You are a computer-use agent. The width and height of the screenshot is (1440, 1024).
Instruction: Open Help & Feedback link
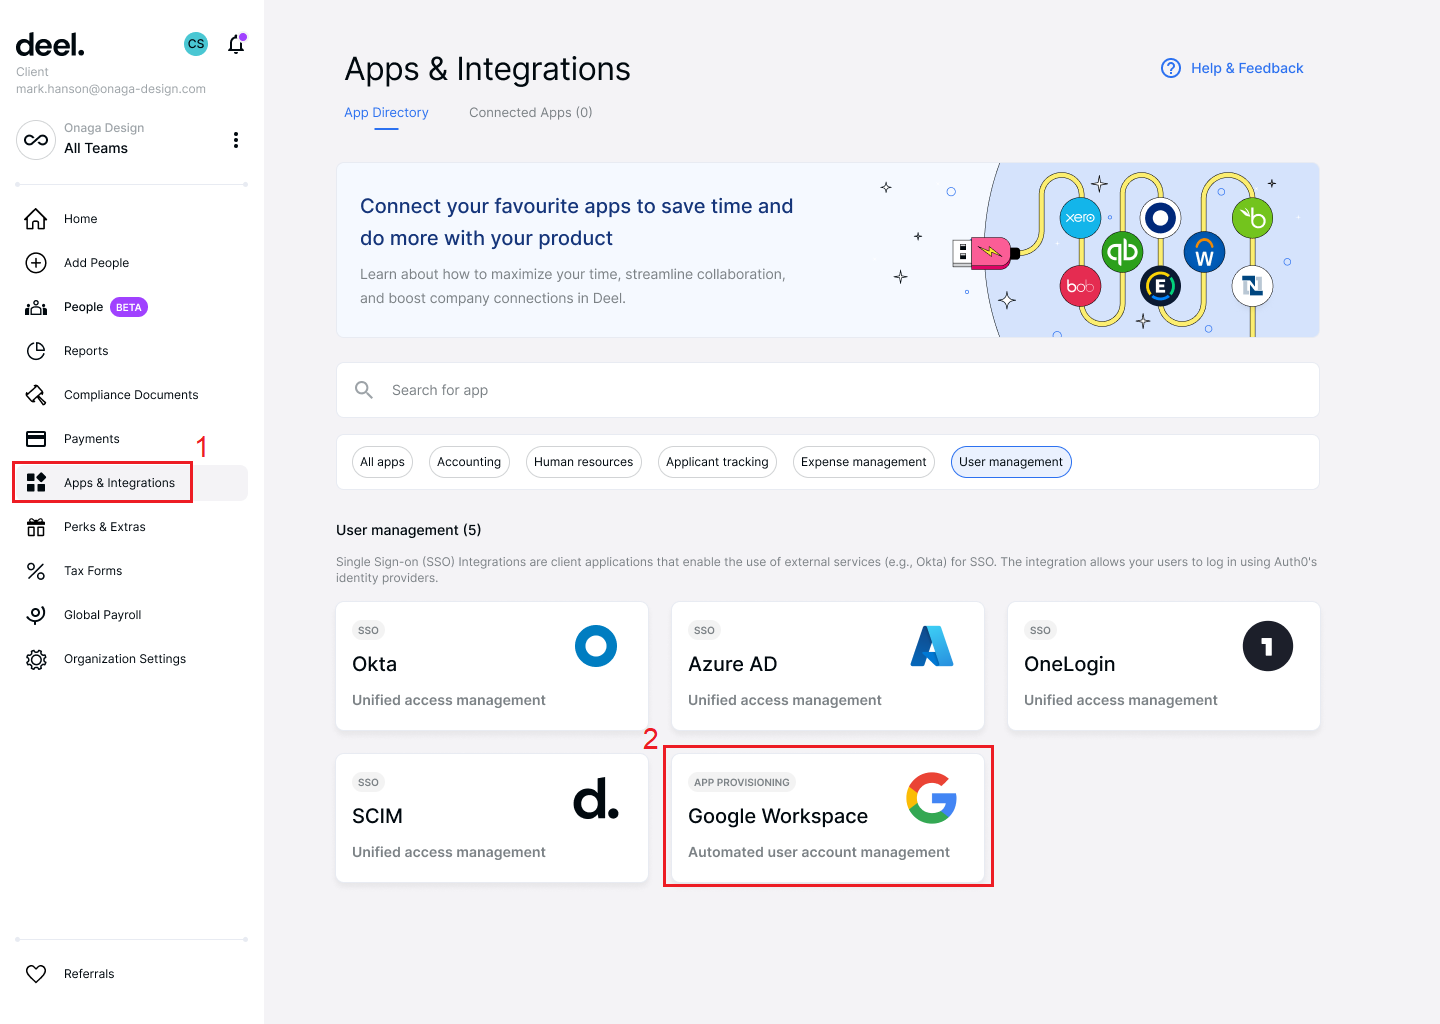[x=1247, y=68]
